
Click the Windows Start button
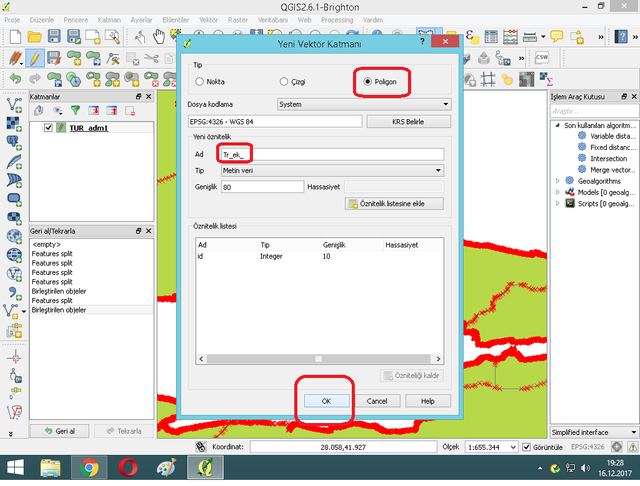click(x=16, y=468)
